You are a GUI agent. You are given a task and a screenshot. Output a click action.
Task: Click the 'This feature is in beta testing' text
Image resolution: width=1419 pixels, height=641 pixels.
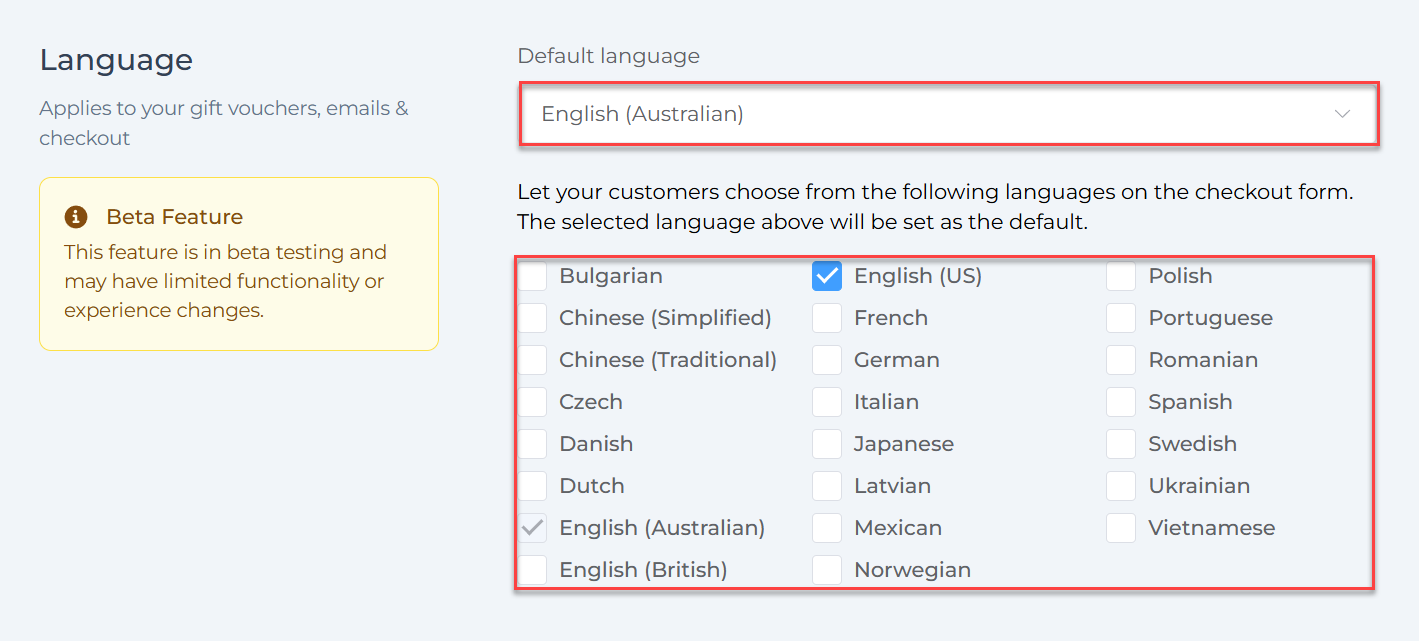(x=226, y=281)
